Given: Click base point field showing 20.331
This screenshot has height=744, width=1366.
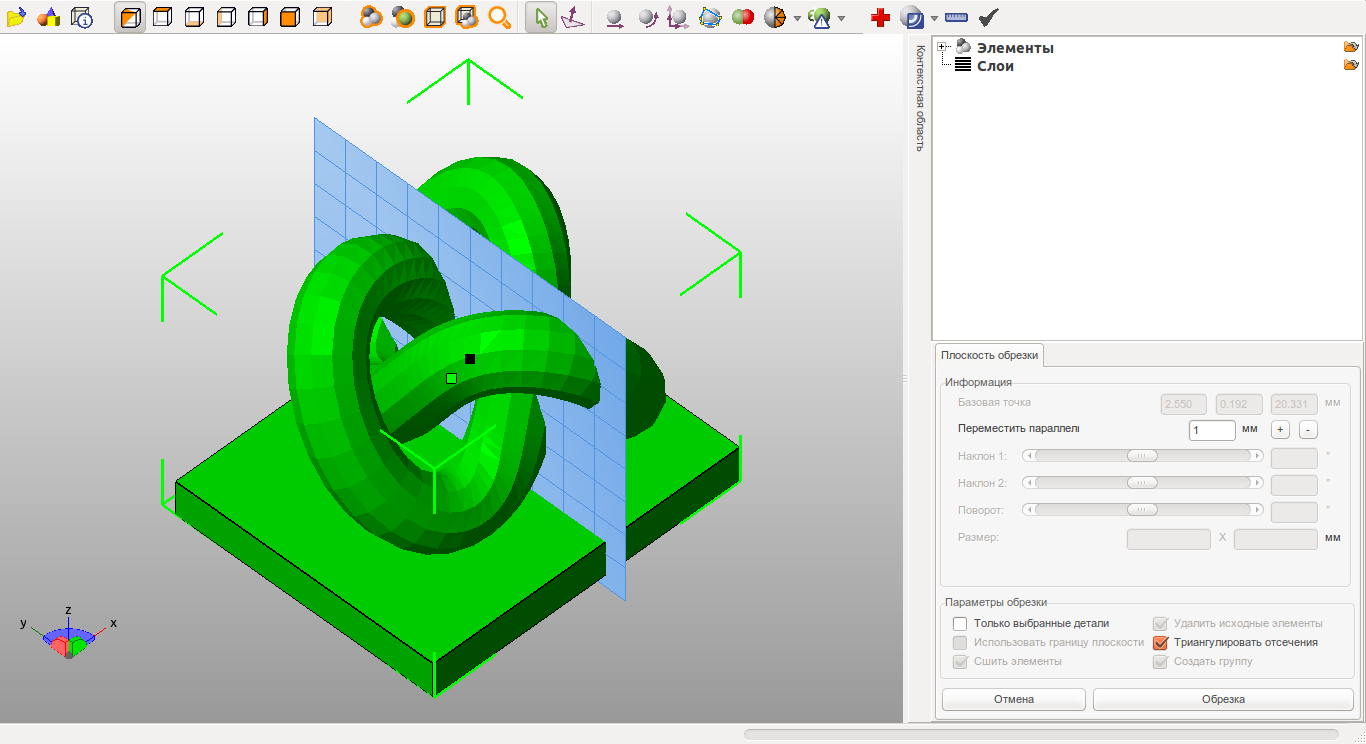Looking at the screenshot, I should [x=1294, y=404].
